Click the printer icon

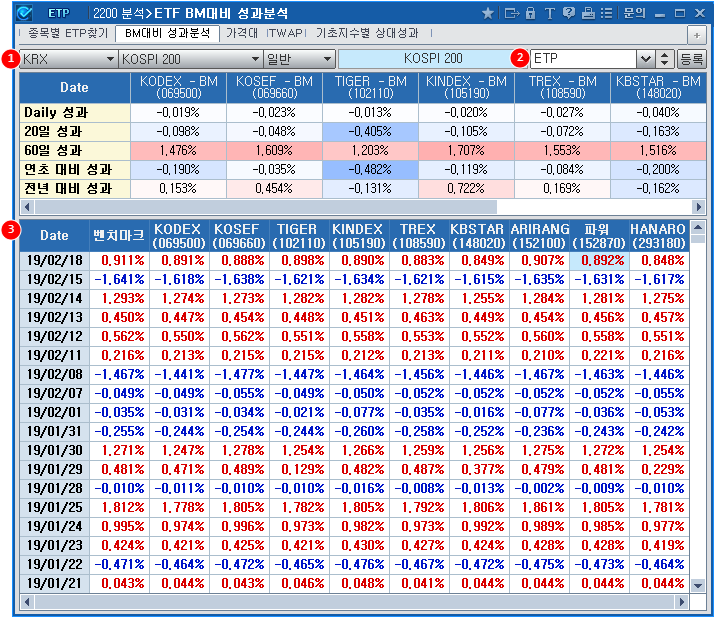pyautogui.click(x=588, y=13)
